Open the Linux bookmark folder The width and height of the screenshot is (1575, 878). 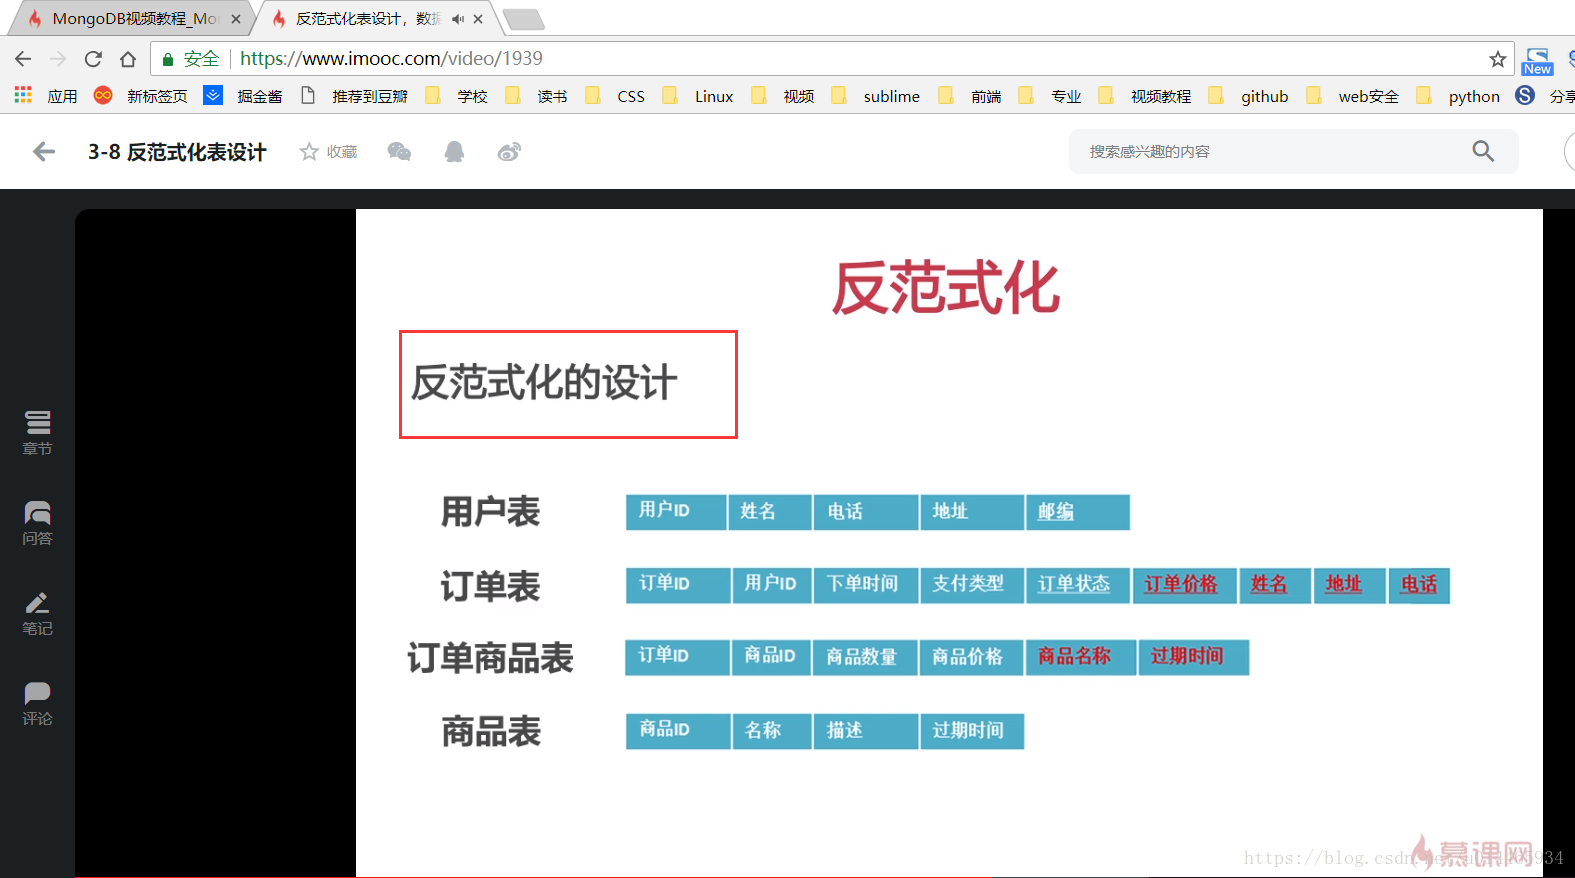click(x=698, y=96)
